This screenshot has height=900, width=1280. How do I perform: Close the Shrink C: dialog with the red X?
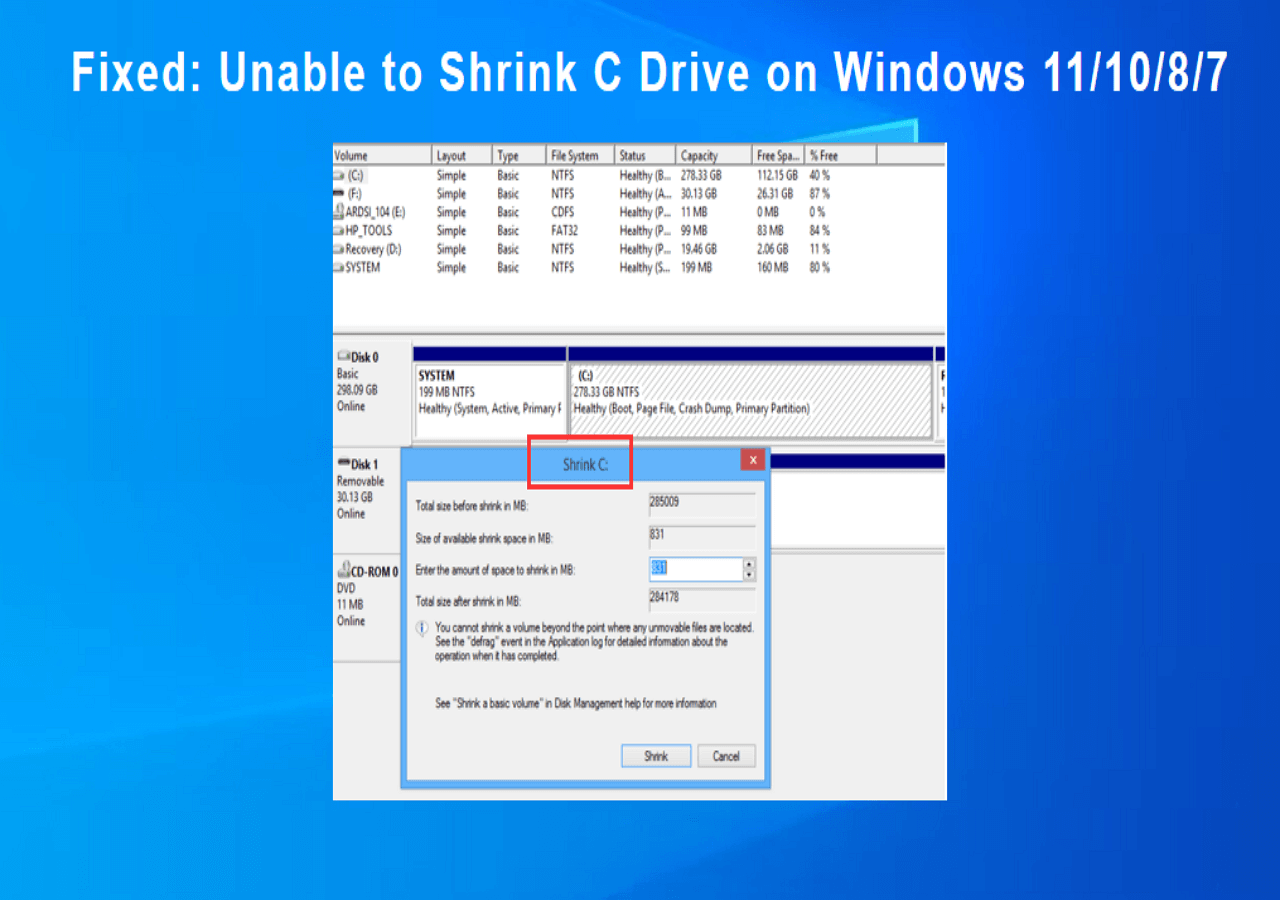(x=752, y=459)
